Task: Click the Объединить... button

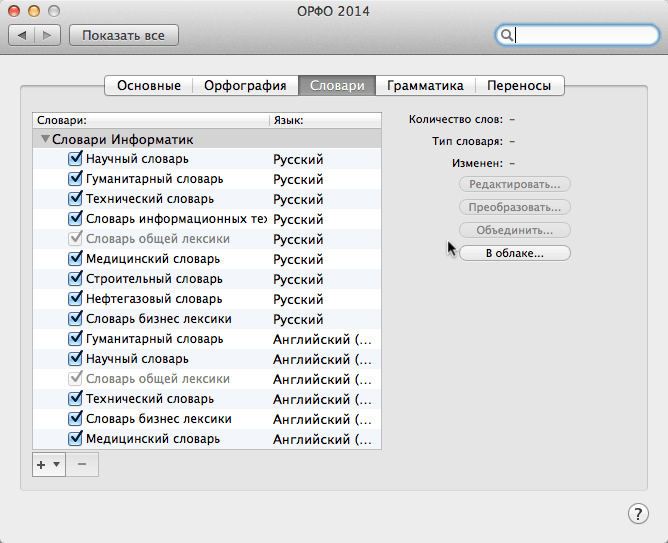Action: point(515,230)
